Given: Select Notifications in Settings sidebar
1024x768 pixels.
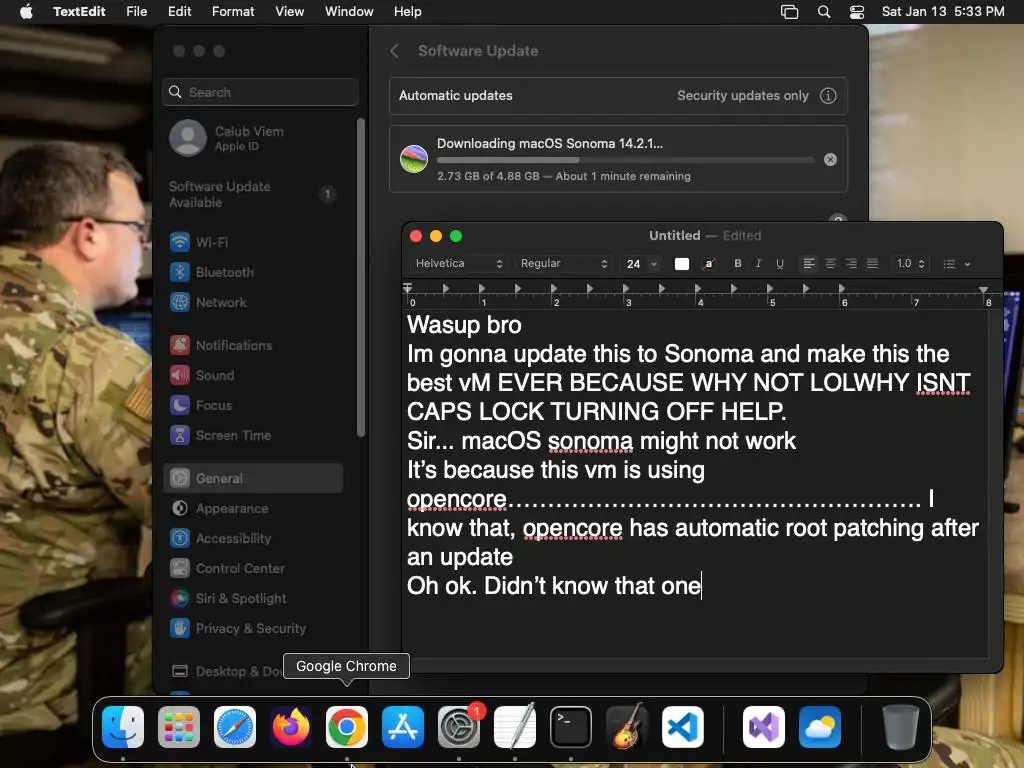Looking at the screenshot, I should click(x=253, y=345).
